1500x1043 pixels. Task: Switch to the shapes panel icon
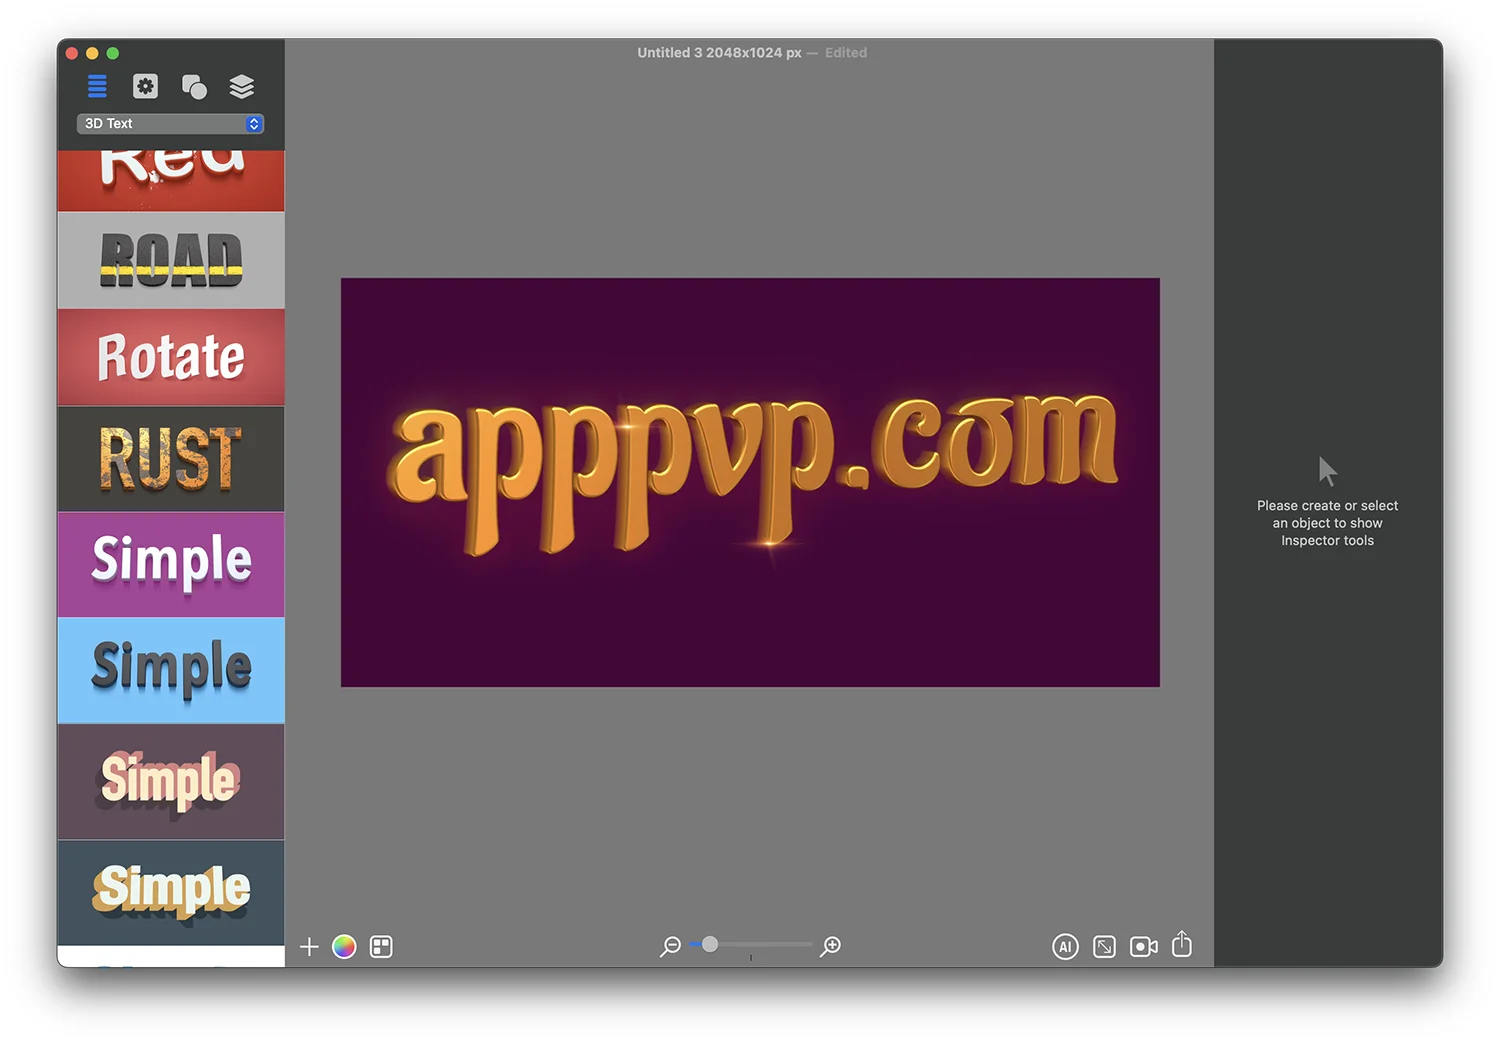(x=194, y=87)
